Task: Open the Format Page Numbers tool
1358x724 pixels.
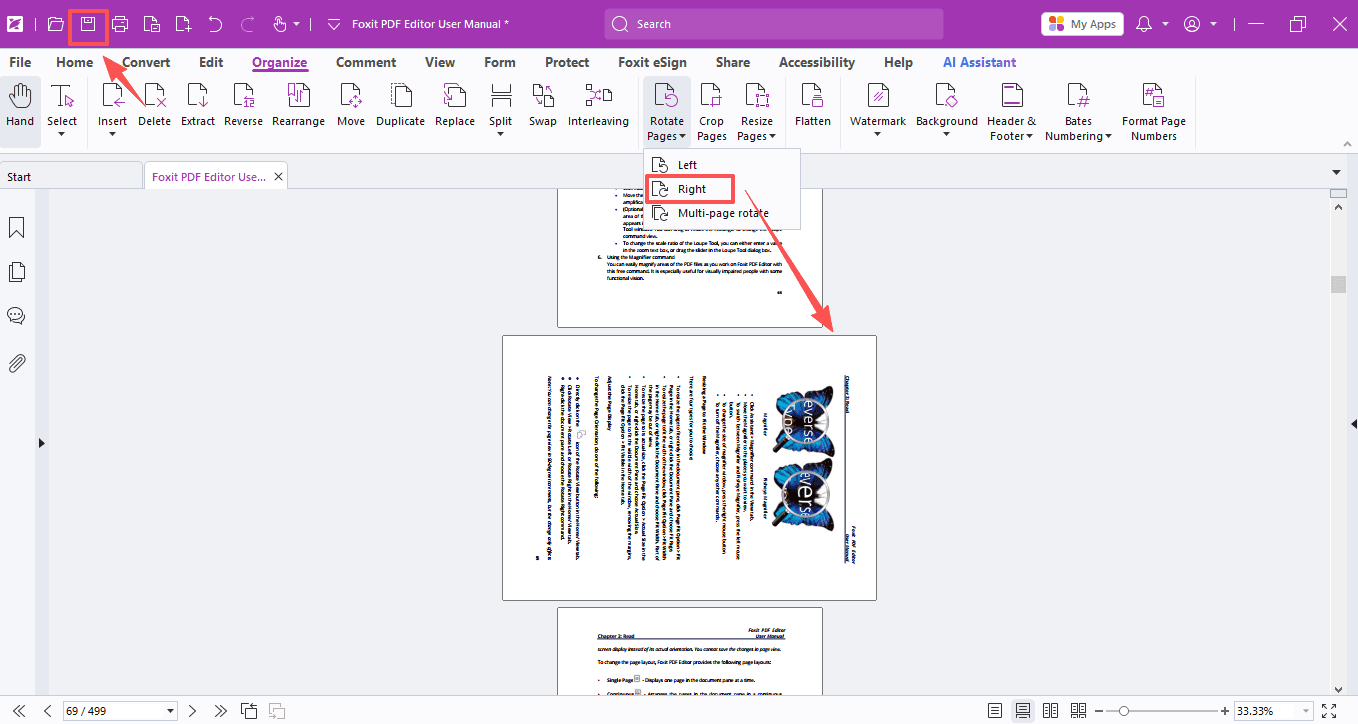Action: [x=1154, y=112]
